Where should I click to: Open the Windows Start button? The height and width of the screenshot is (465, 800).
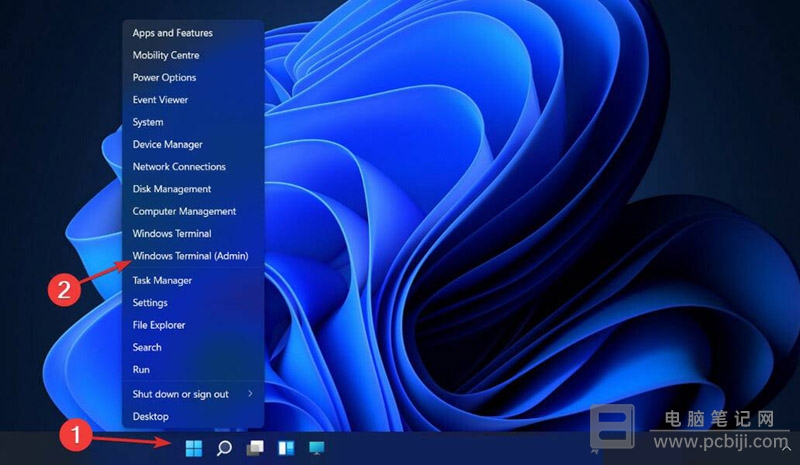tap(194, 448)
